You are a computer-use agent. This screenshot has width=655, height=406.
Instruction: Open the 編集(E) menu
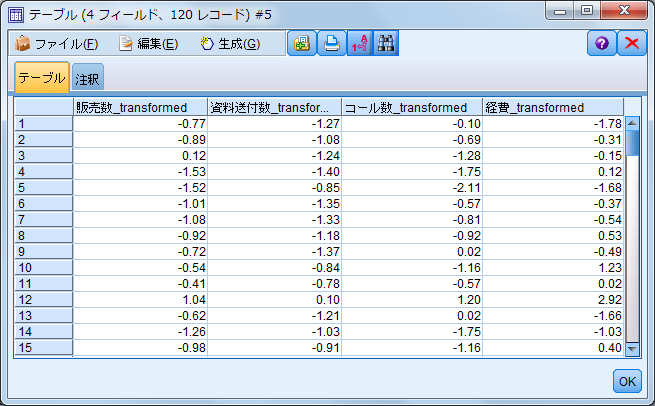148,44
